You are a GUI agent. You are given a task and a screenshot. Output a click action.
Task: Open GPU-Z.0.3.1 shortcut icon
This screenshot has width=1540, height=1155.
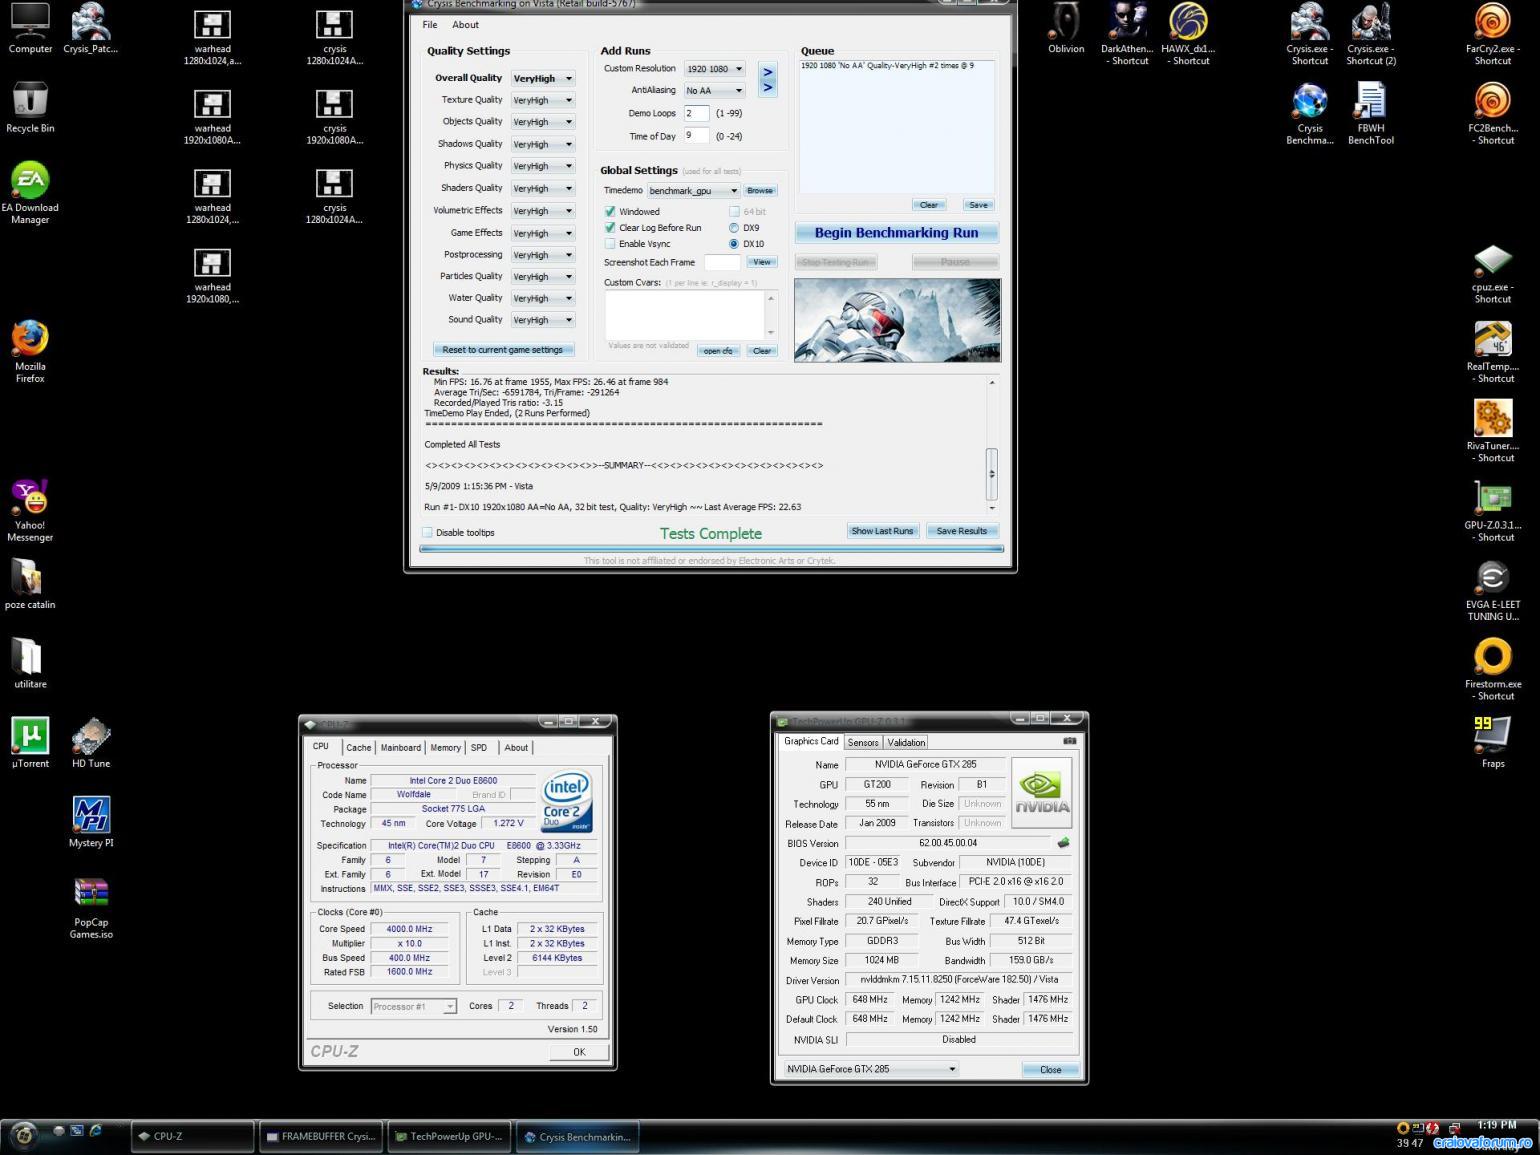pyautogui.click(x=1493, y=510)
